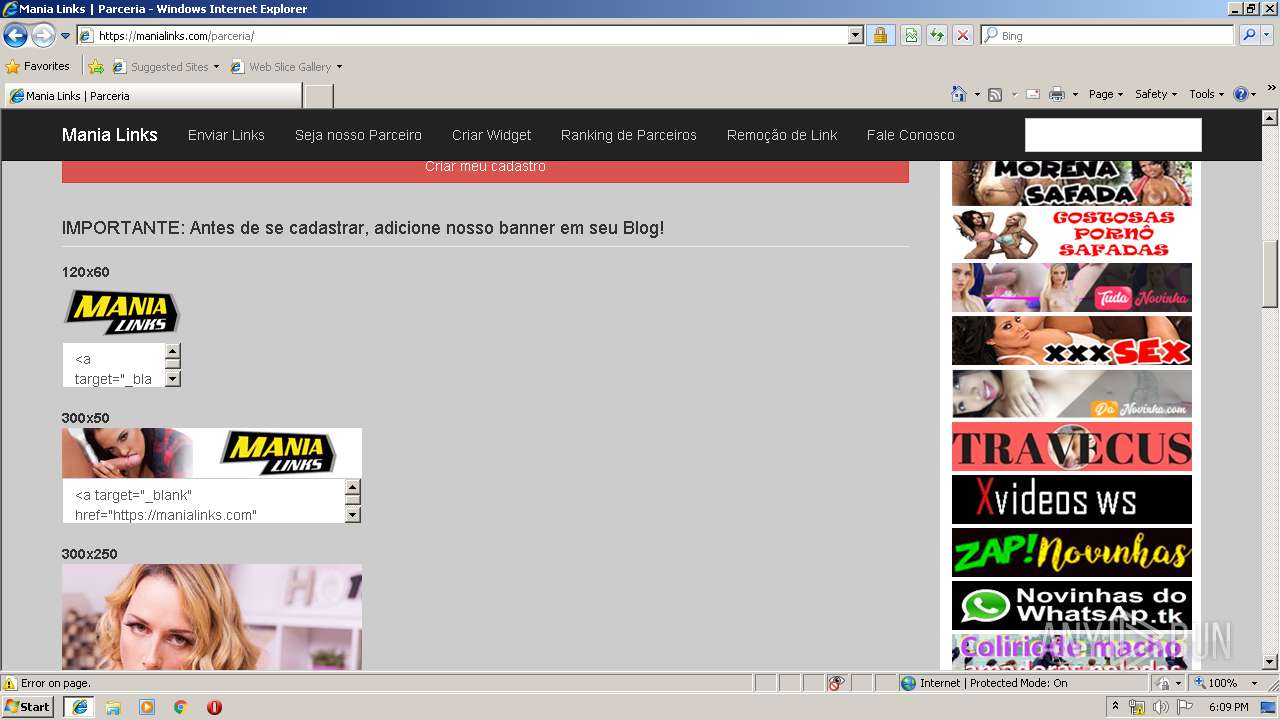Click the volume speaker tray icon
The height and width of the screenshot is (720, 1280).
pyautogui.click(x=1161, y=707)
